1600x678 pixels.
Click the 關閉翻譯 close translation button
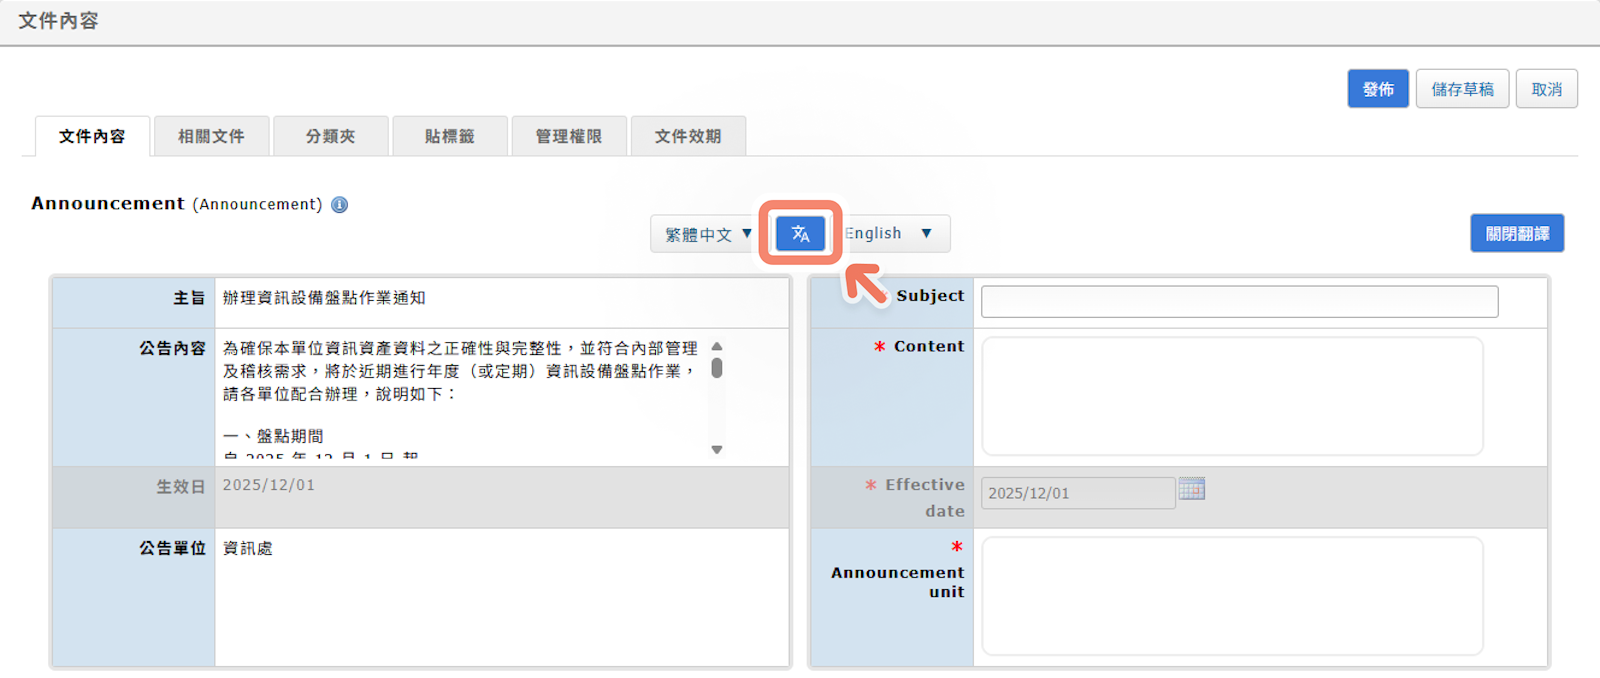1517,234
